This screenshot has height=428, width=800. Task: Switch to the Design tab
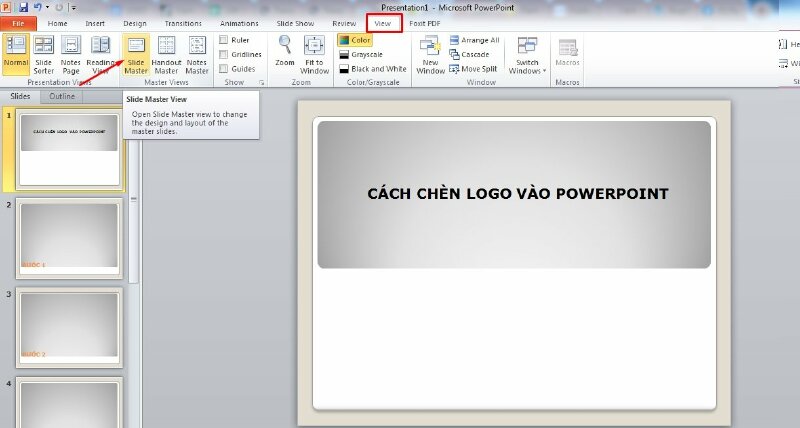(135, 23)
